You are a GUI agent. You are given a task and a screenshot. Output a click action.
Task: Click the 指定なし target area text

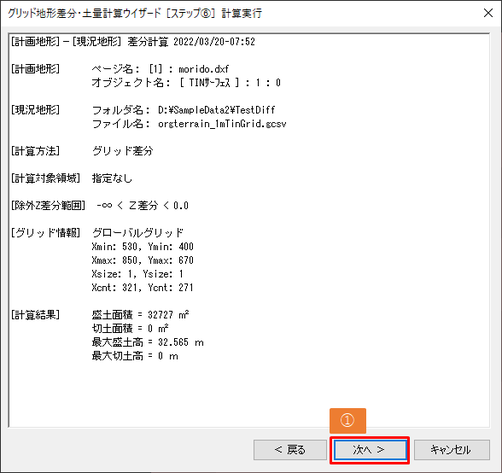[x=112, y=178]
